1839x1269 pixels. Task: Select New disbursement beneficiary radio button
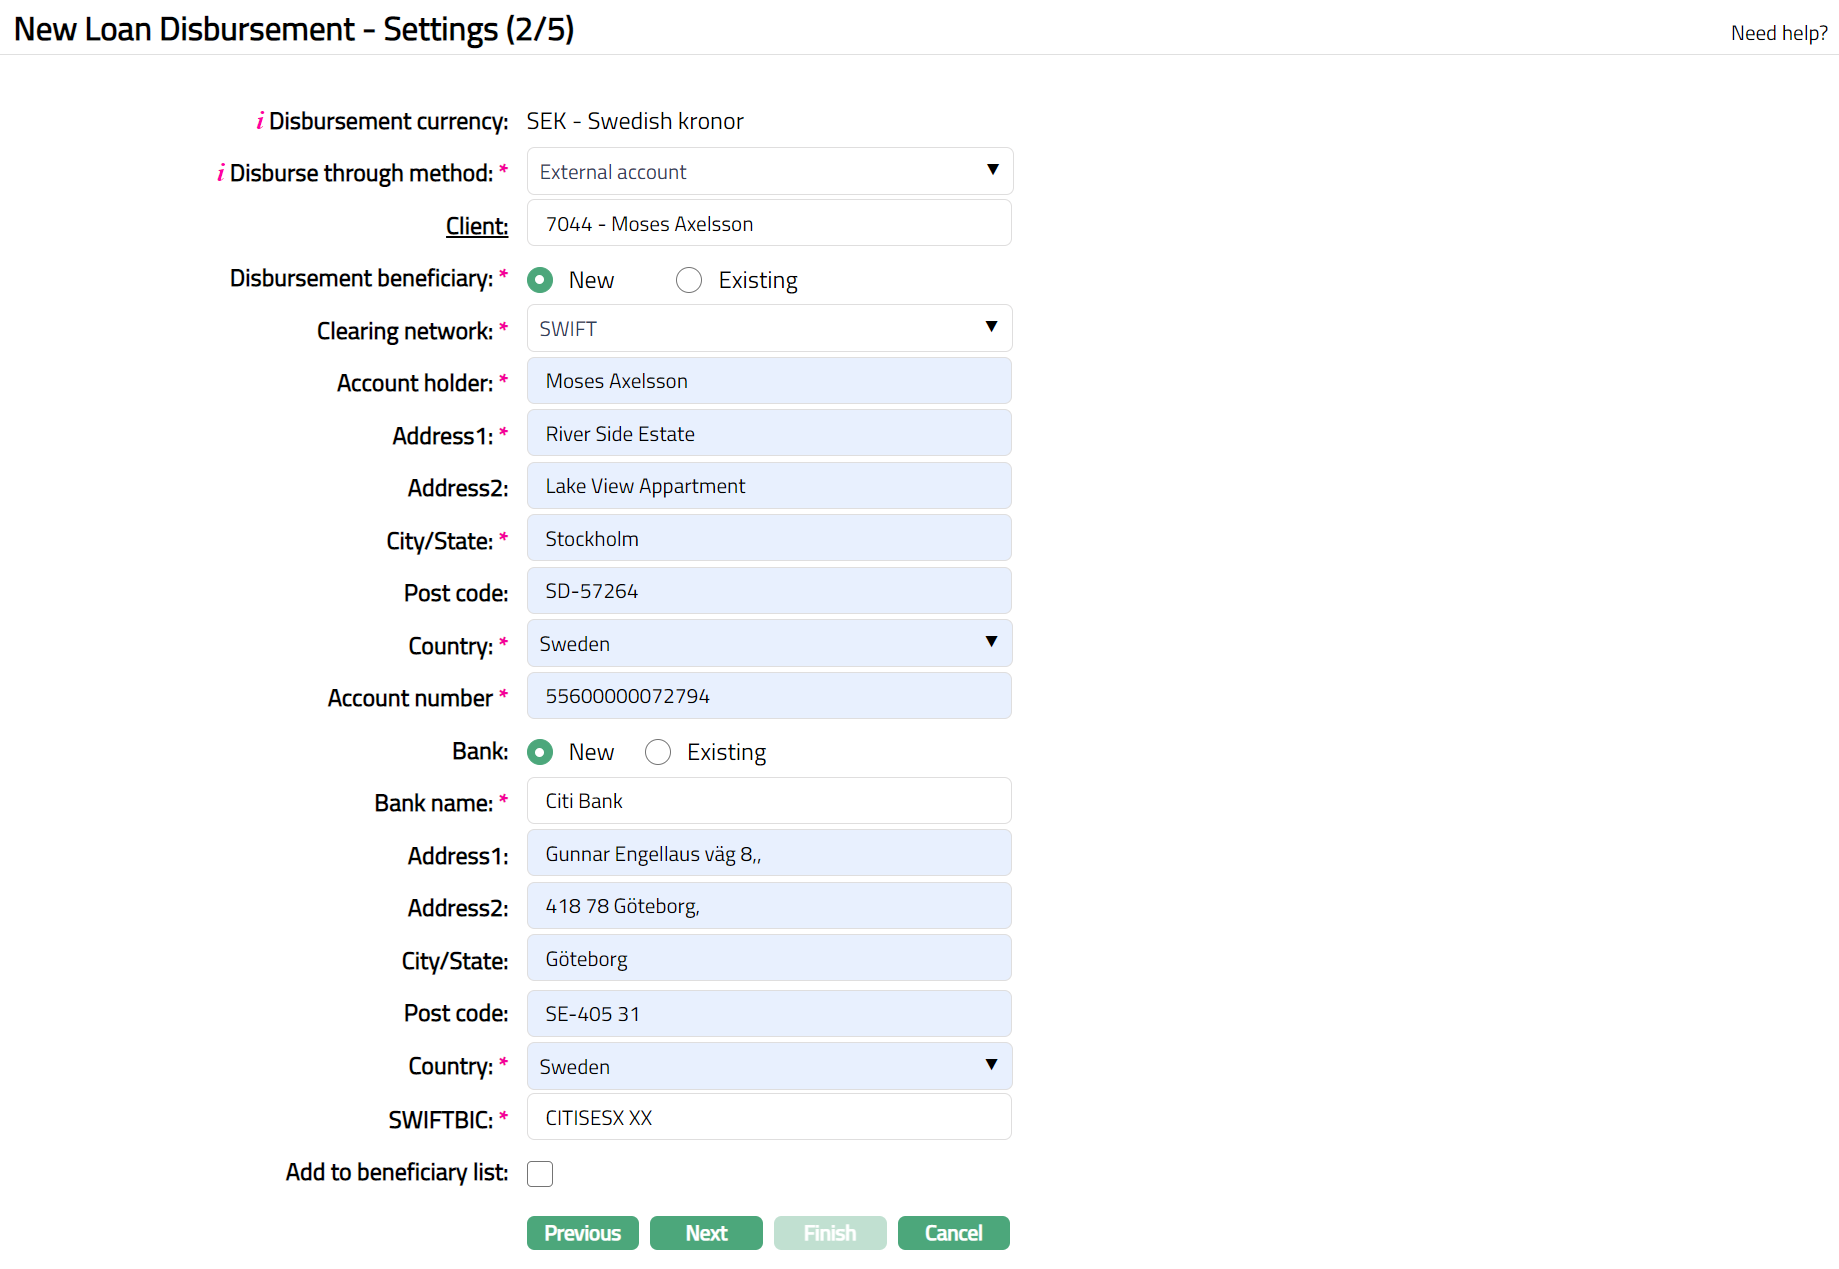(x=540, y=280)
